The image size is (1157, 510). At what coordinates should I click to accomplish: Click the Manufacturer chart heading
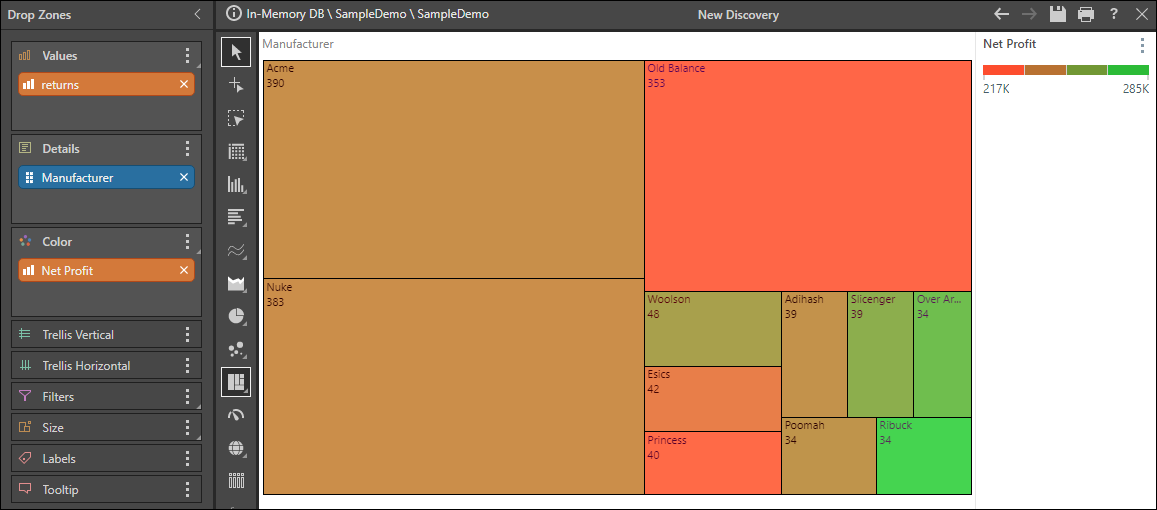(x=298, y=44)
